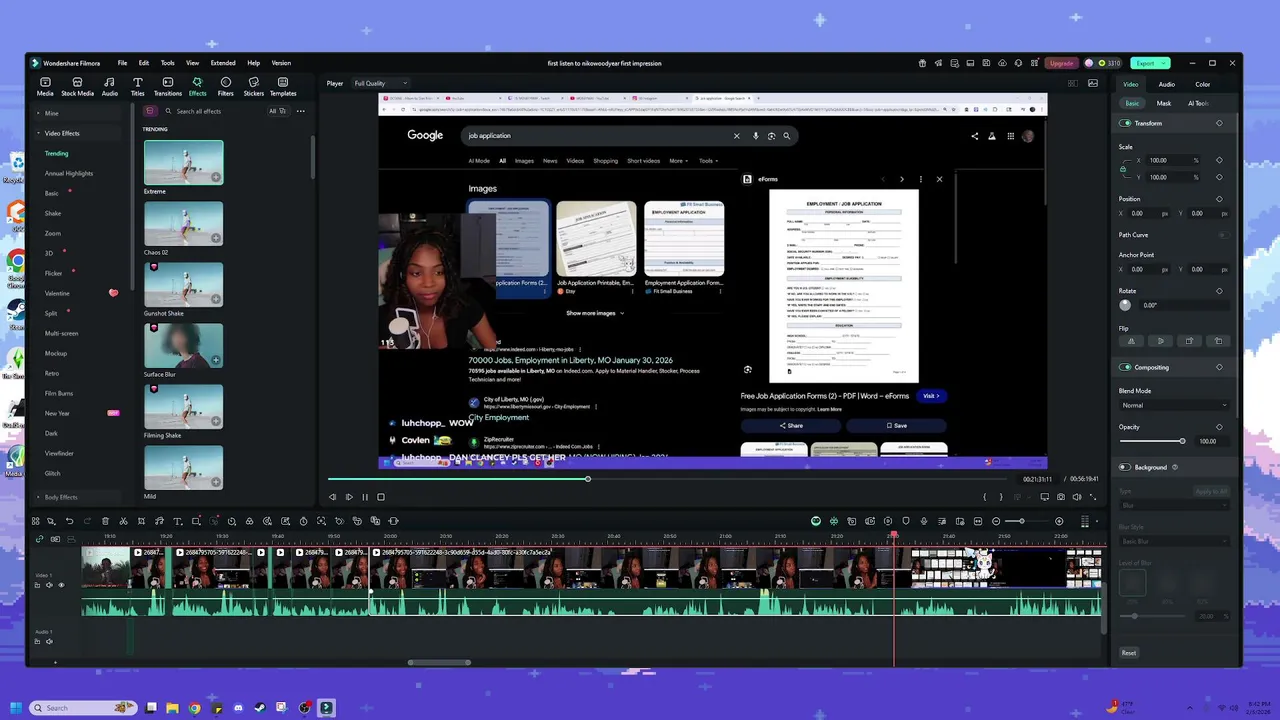
Task: Adjust the Opacity slider
Action: coord(1152,441)
